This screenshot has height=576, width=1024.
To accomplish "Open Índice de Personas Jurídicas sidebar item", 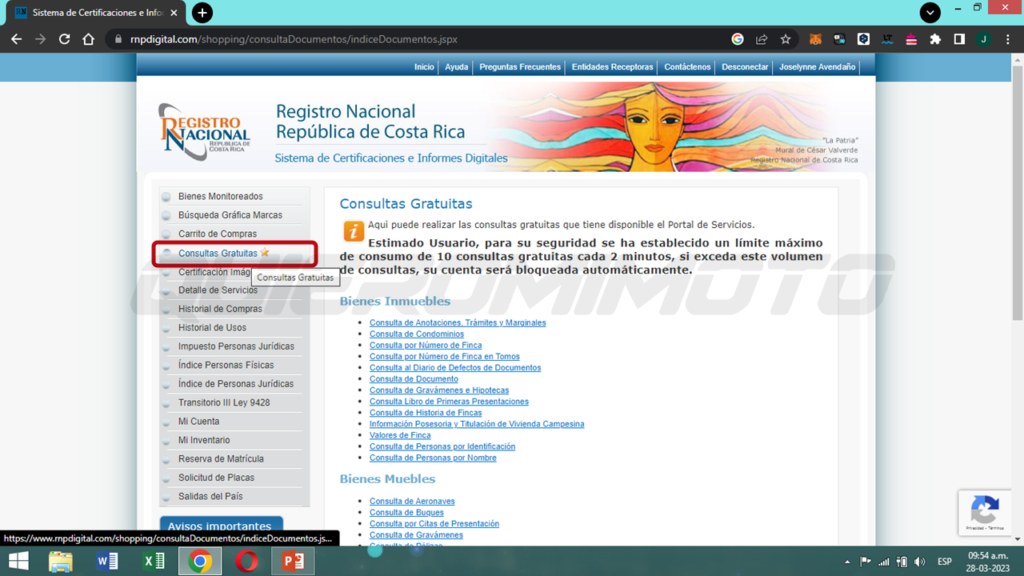I will (x=236, y=384).
